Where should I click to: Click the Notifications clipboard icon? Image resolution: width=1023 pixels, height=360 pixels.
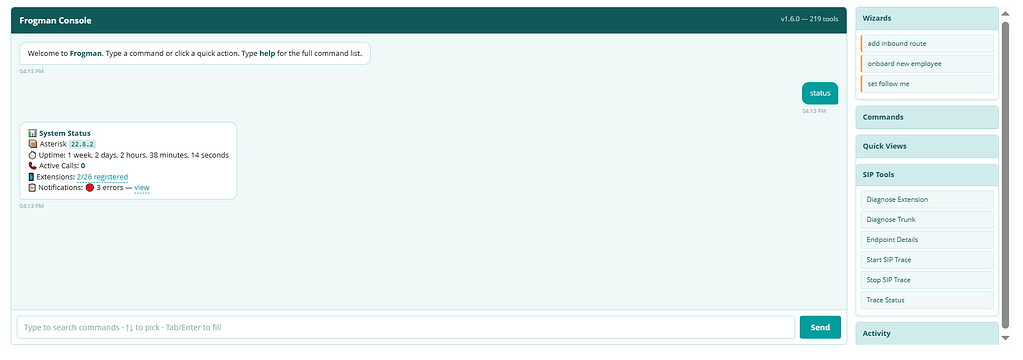[33, 188]
